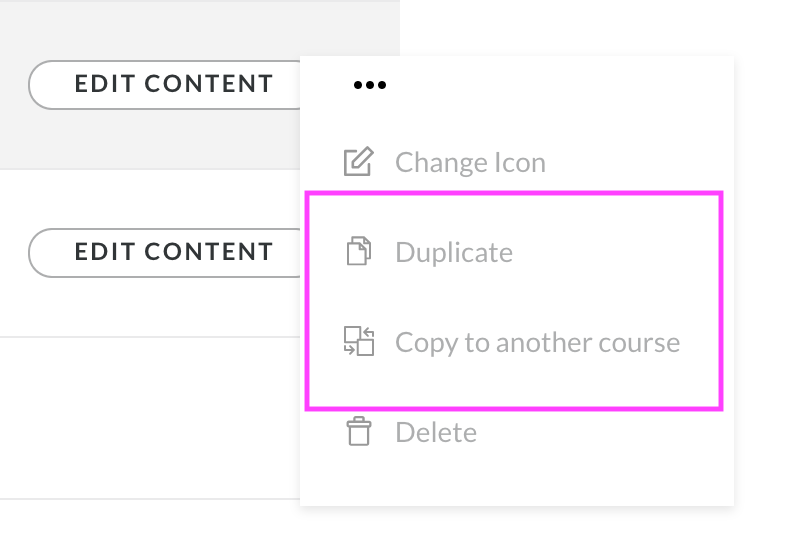Open content editing for the highlighted row
Screen dimensions: 812x536
173,84
